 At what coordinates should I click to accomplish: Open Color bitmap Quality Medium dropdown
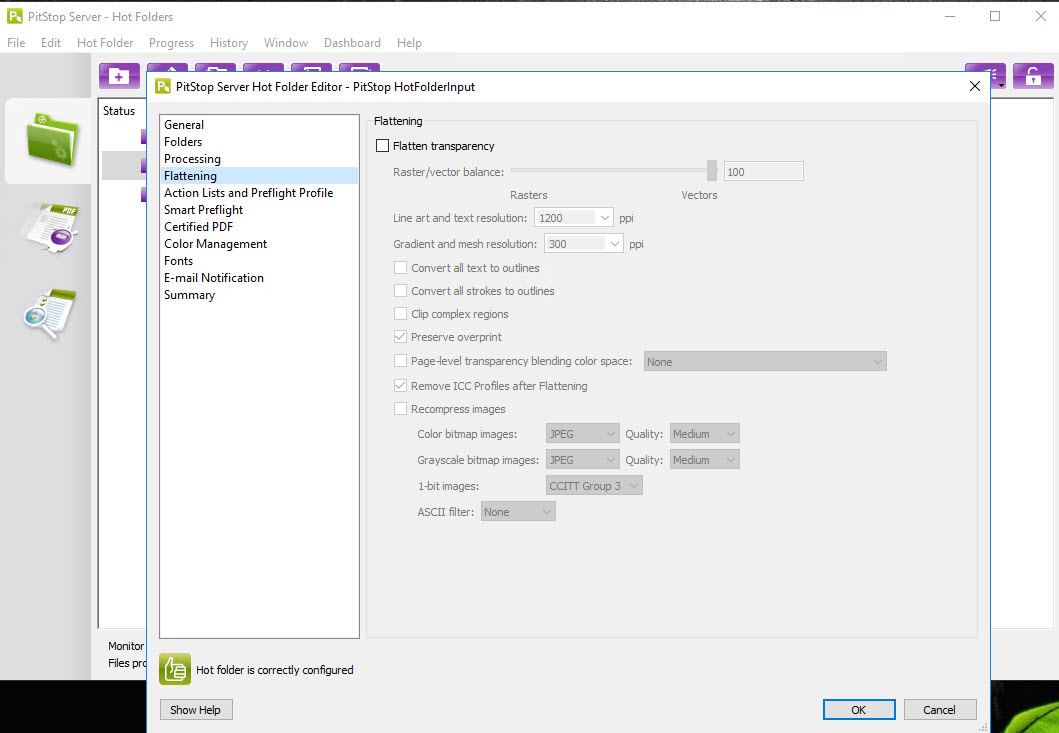[x=704, y=434]
